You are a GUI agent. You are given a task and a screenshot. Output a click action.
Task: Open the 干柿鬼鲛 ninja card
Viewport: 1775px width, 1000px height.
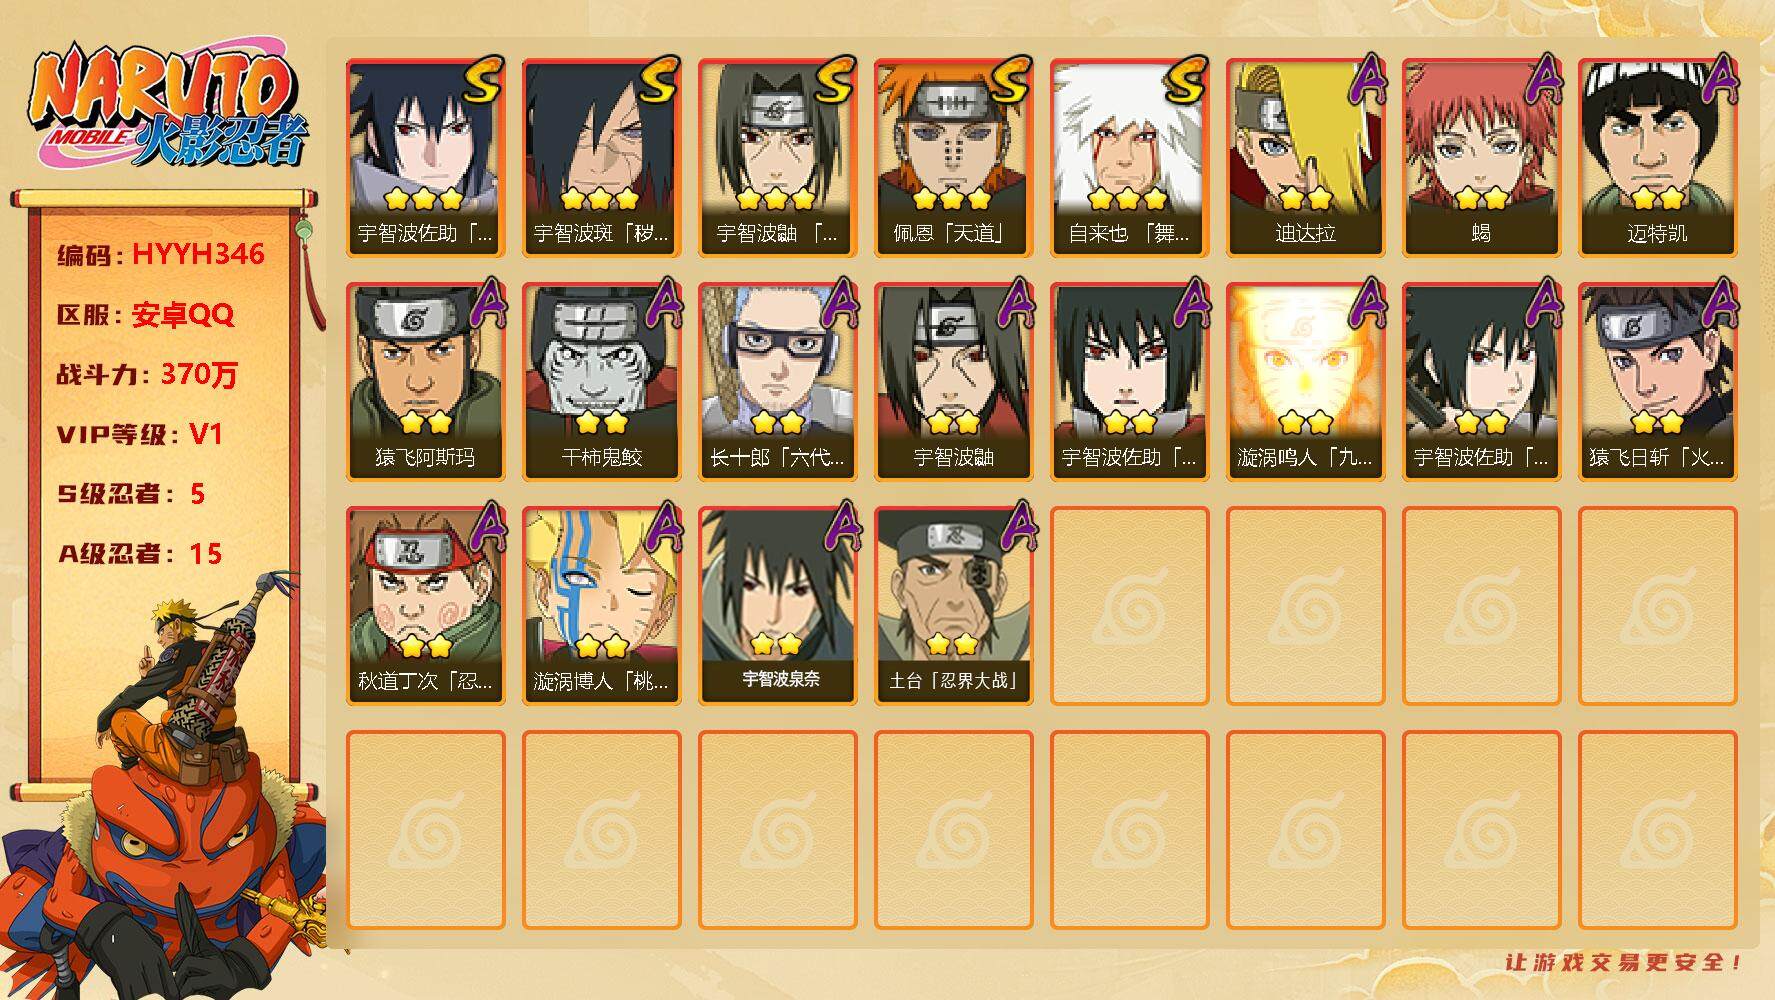(601, 382)
